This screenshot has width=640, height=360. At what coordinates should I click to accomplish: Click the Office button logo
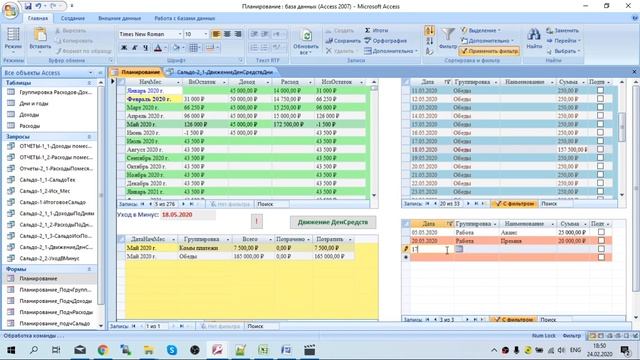tap(10, 10)
